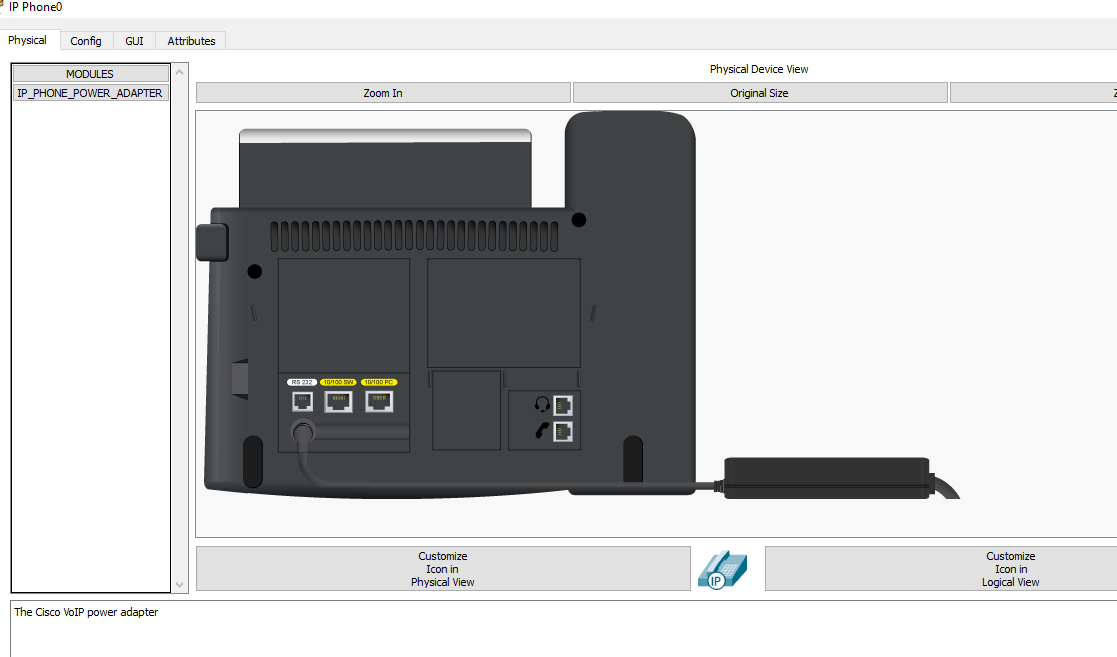1117x657 pixels.
Task: Switch to the Physical tab
Action: (x=27, y=40)
